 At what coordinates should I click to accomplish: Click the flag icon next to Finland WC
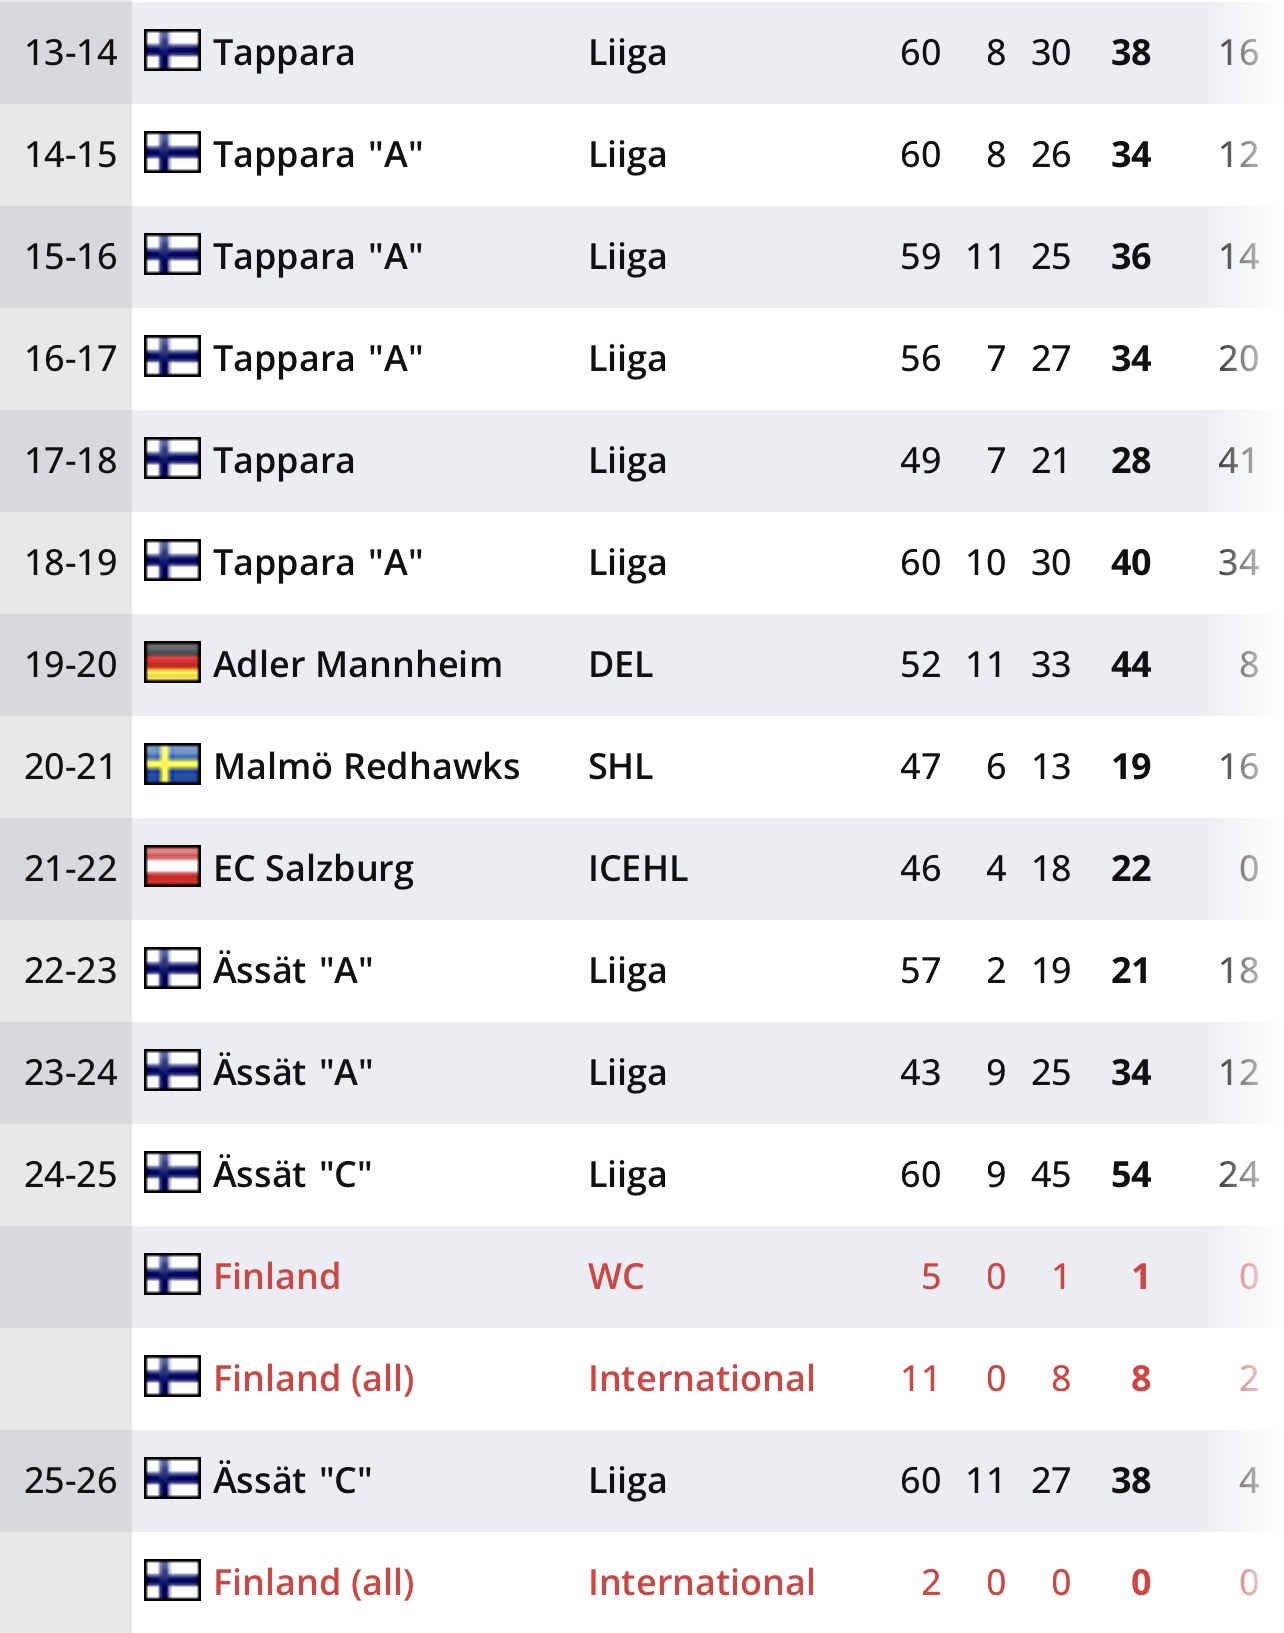click(172, 1275)
